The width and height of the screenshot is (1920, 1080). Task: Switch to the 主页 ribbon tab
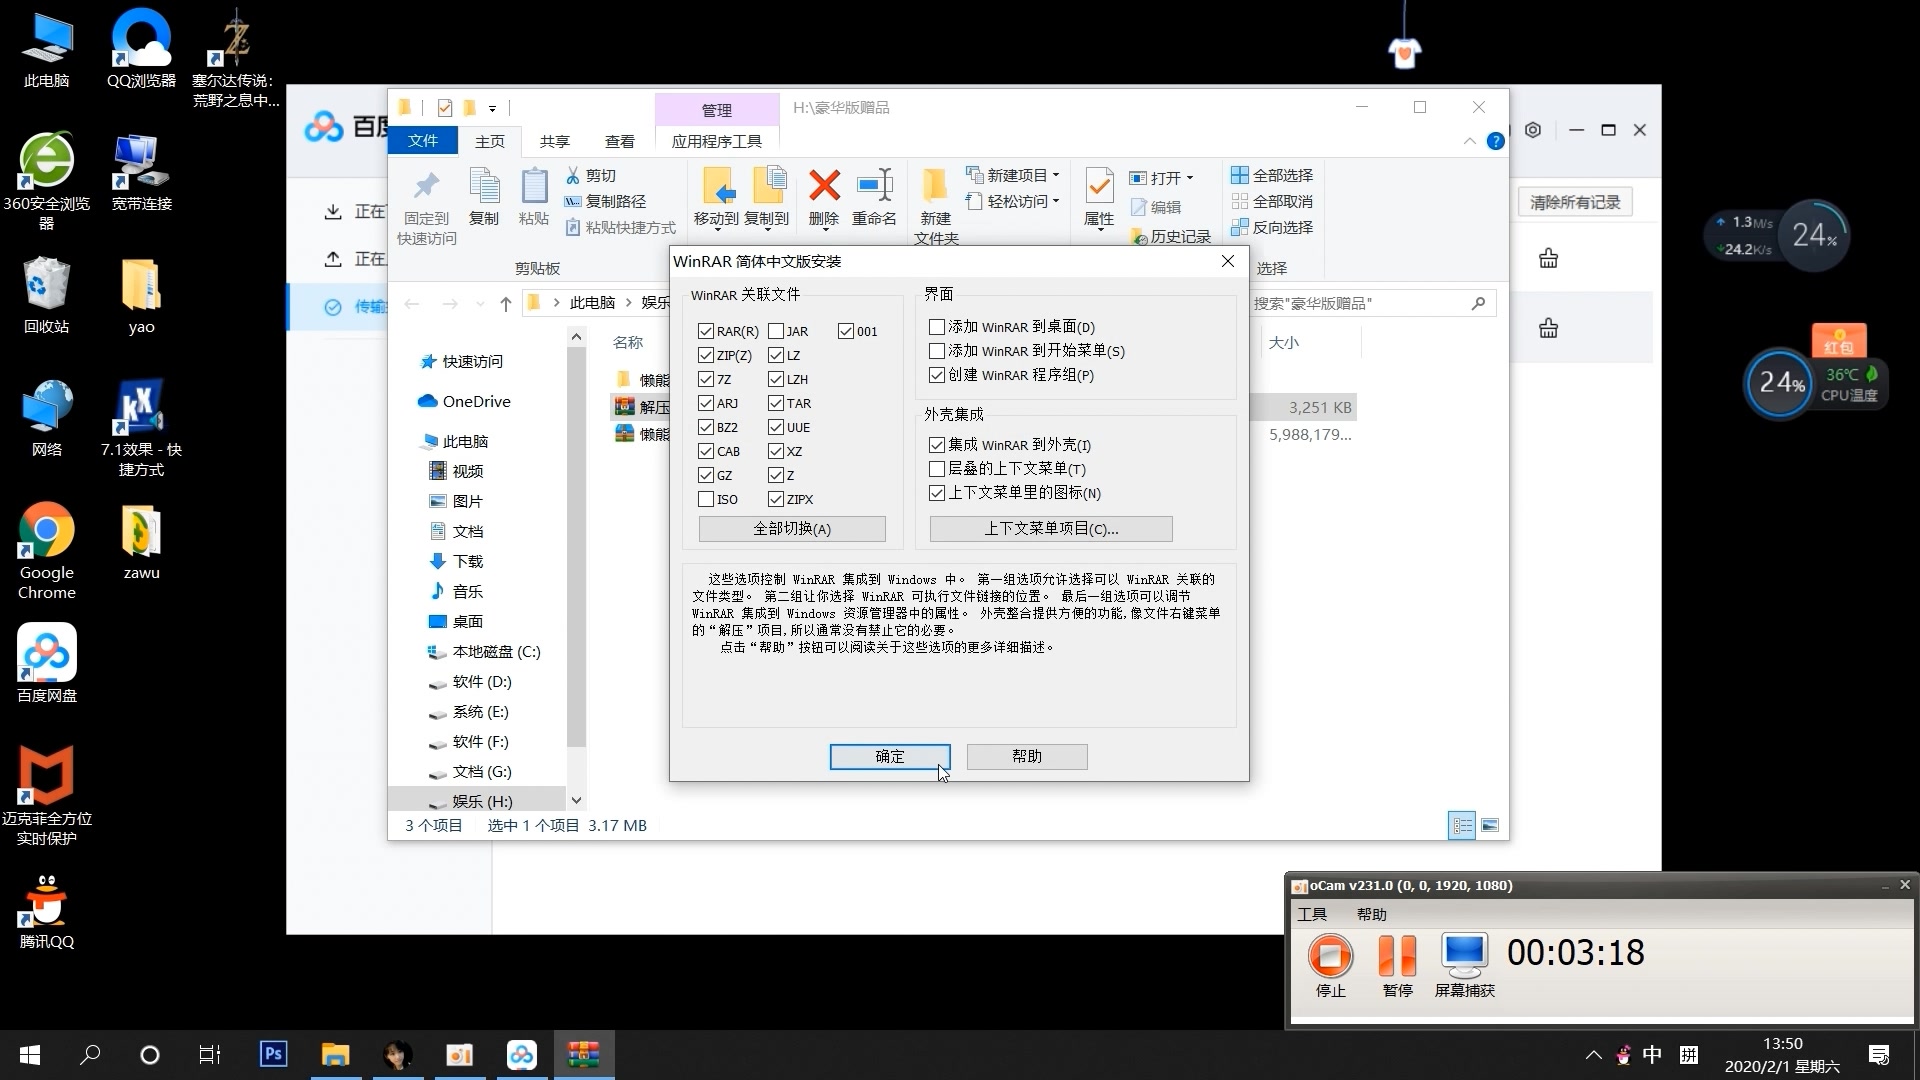(x=490, y=141)
